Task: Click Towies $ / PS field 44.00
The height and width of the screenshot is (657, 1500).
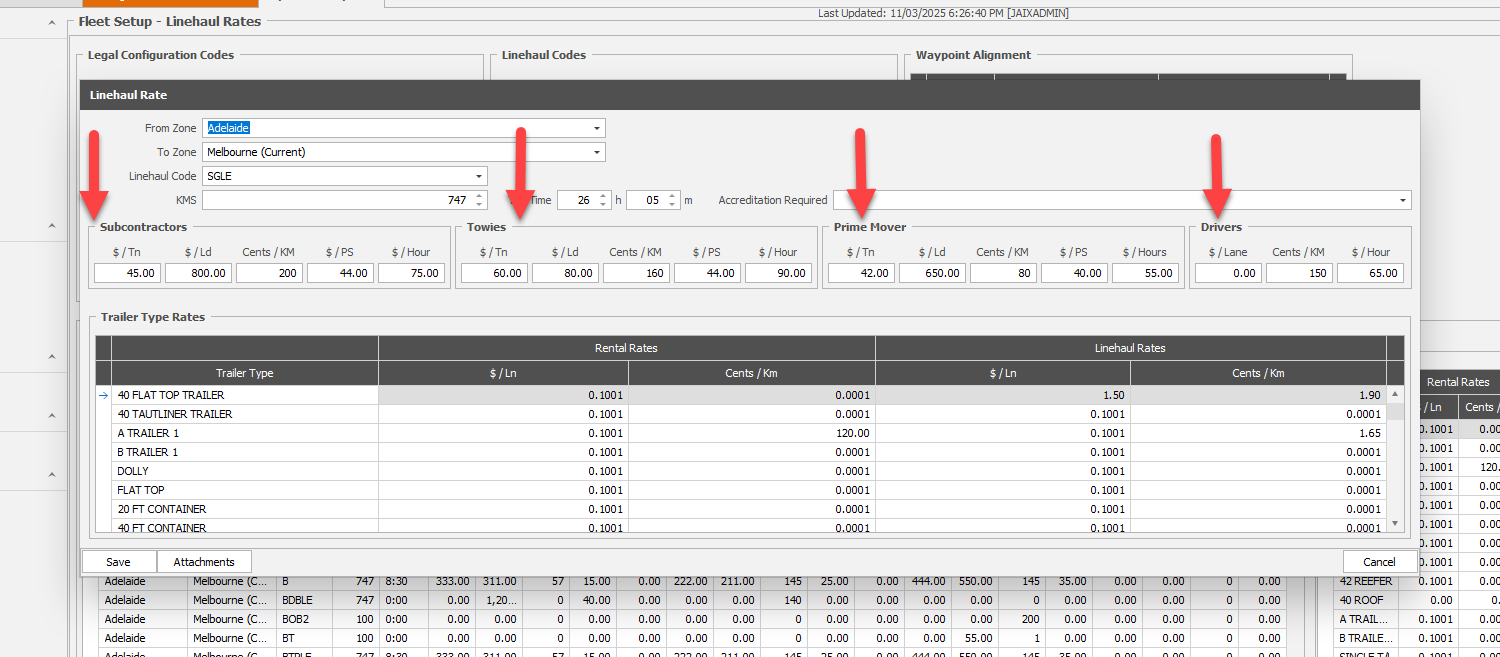Action: click(707, 273)
